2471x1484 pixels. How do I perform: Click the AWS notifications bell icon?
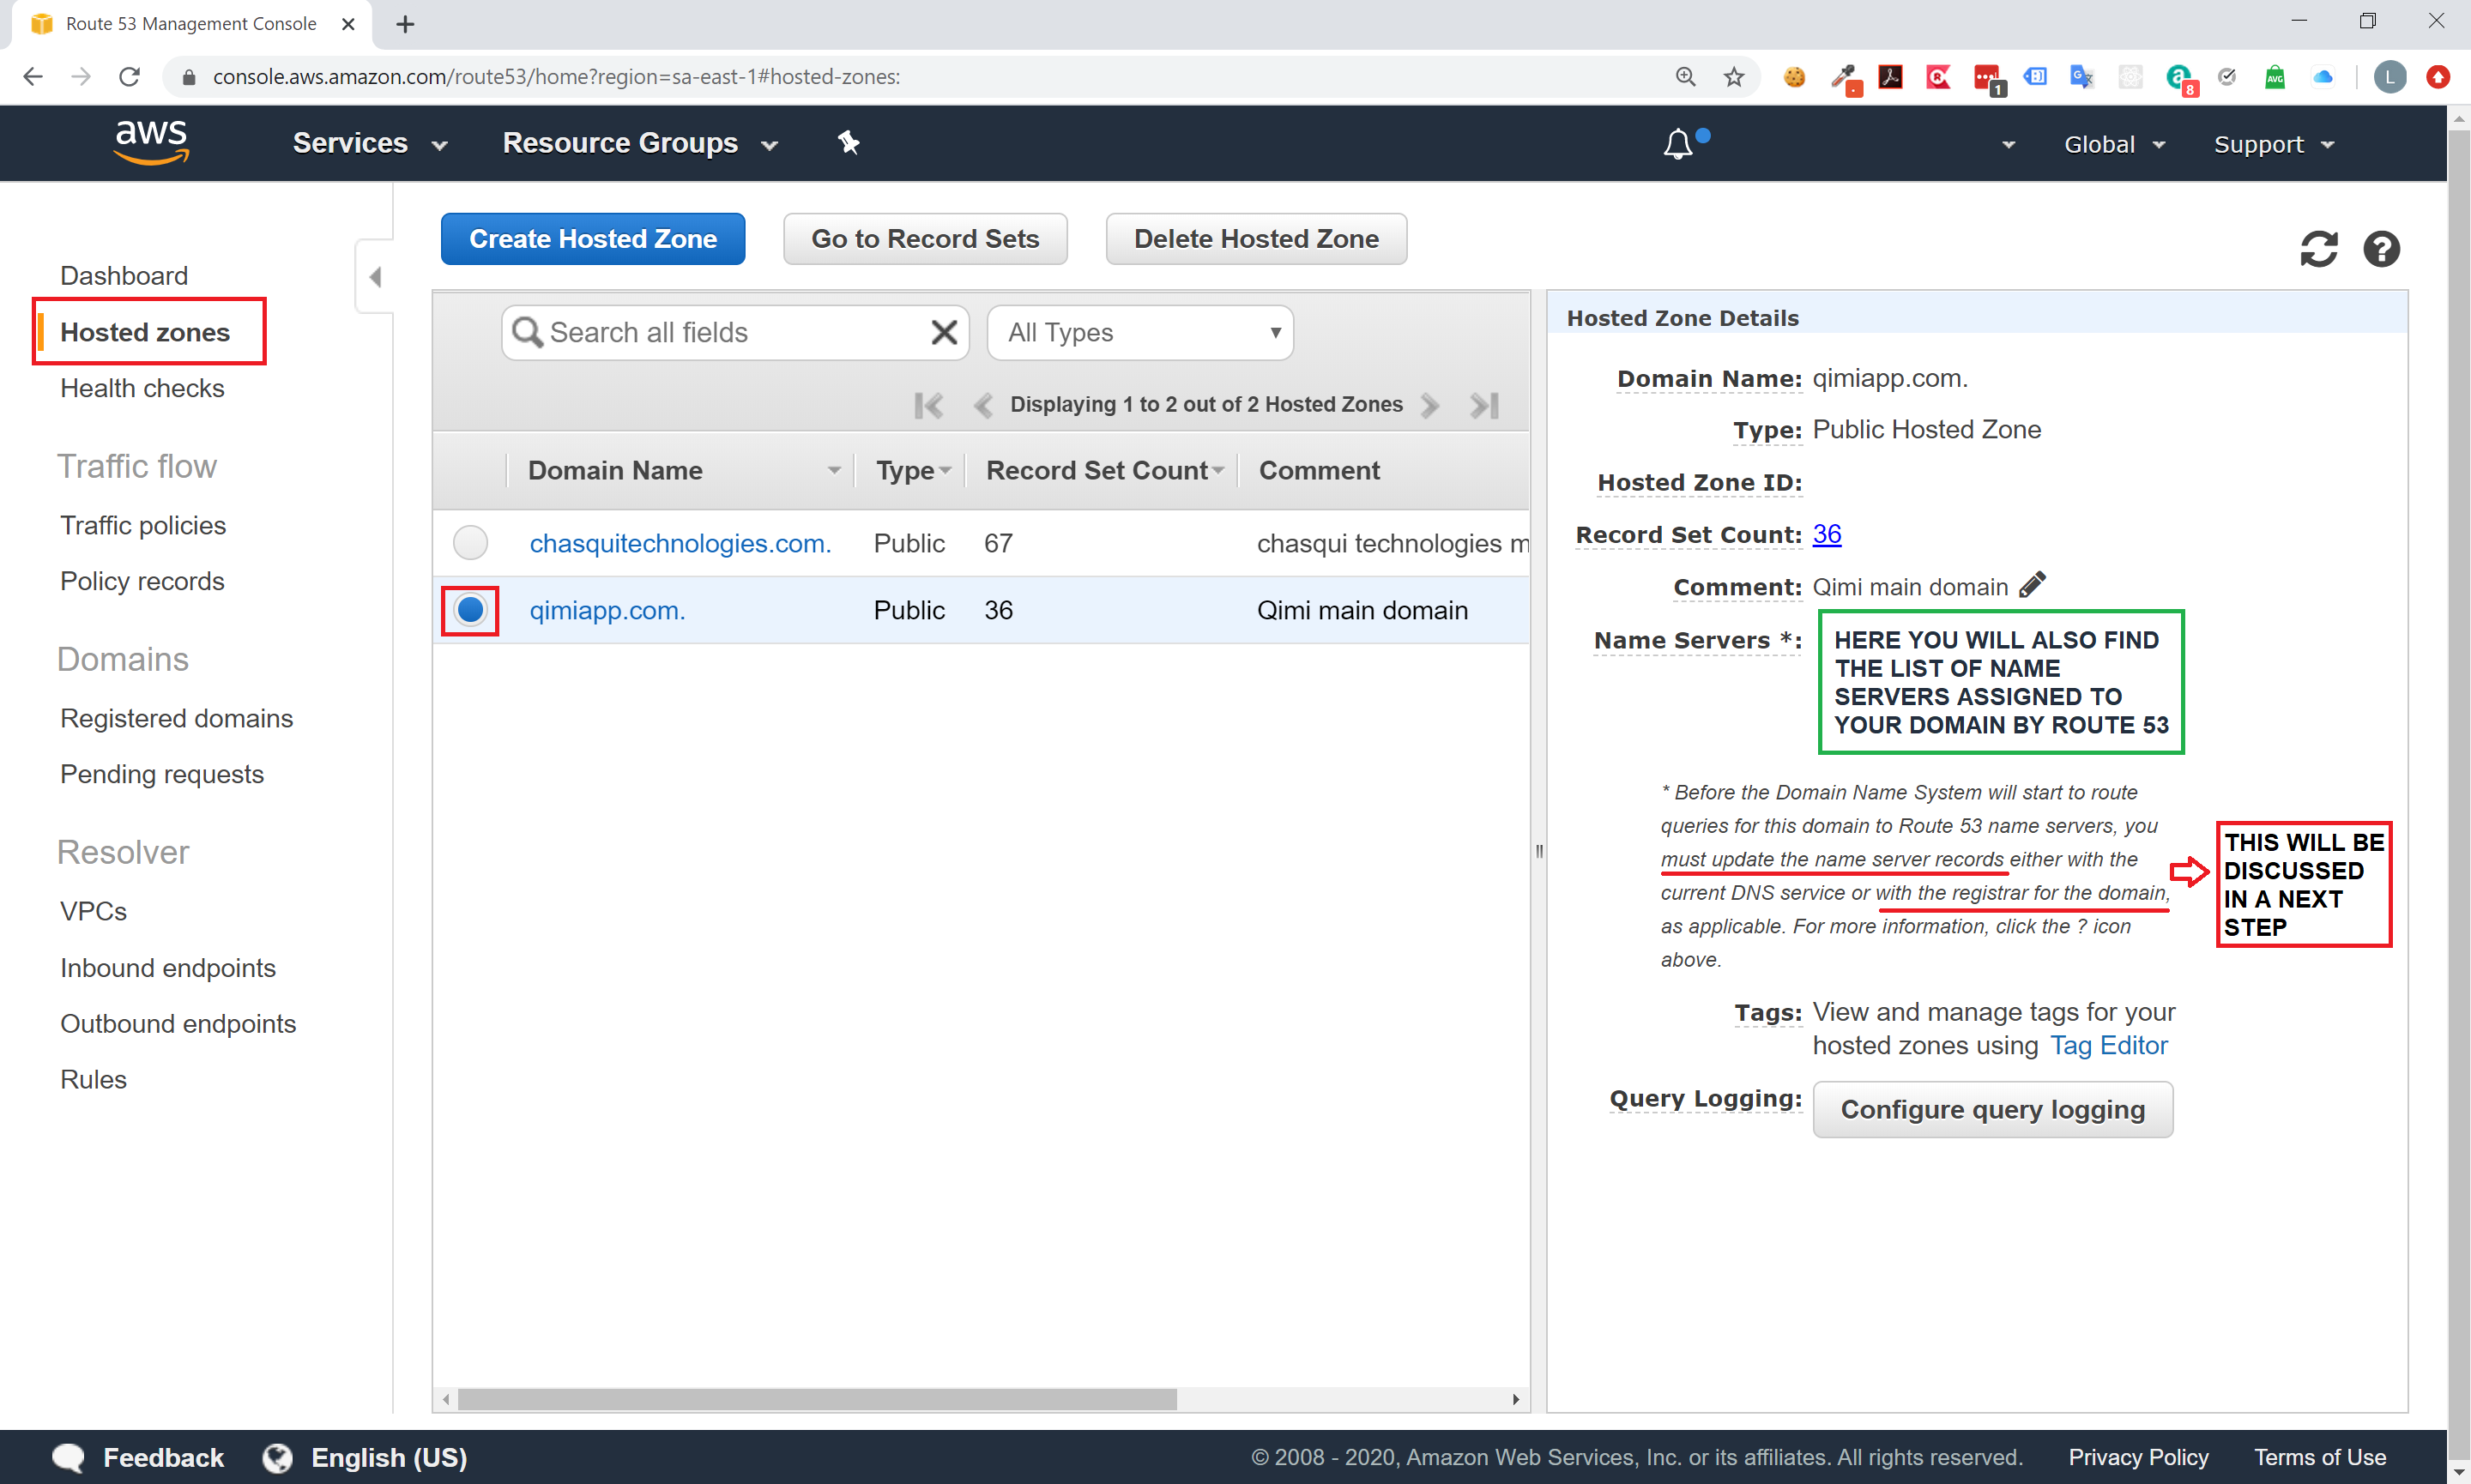click(x=1677, y=145)
